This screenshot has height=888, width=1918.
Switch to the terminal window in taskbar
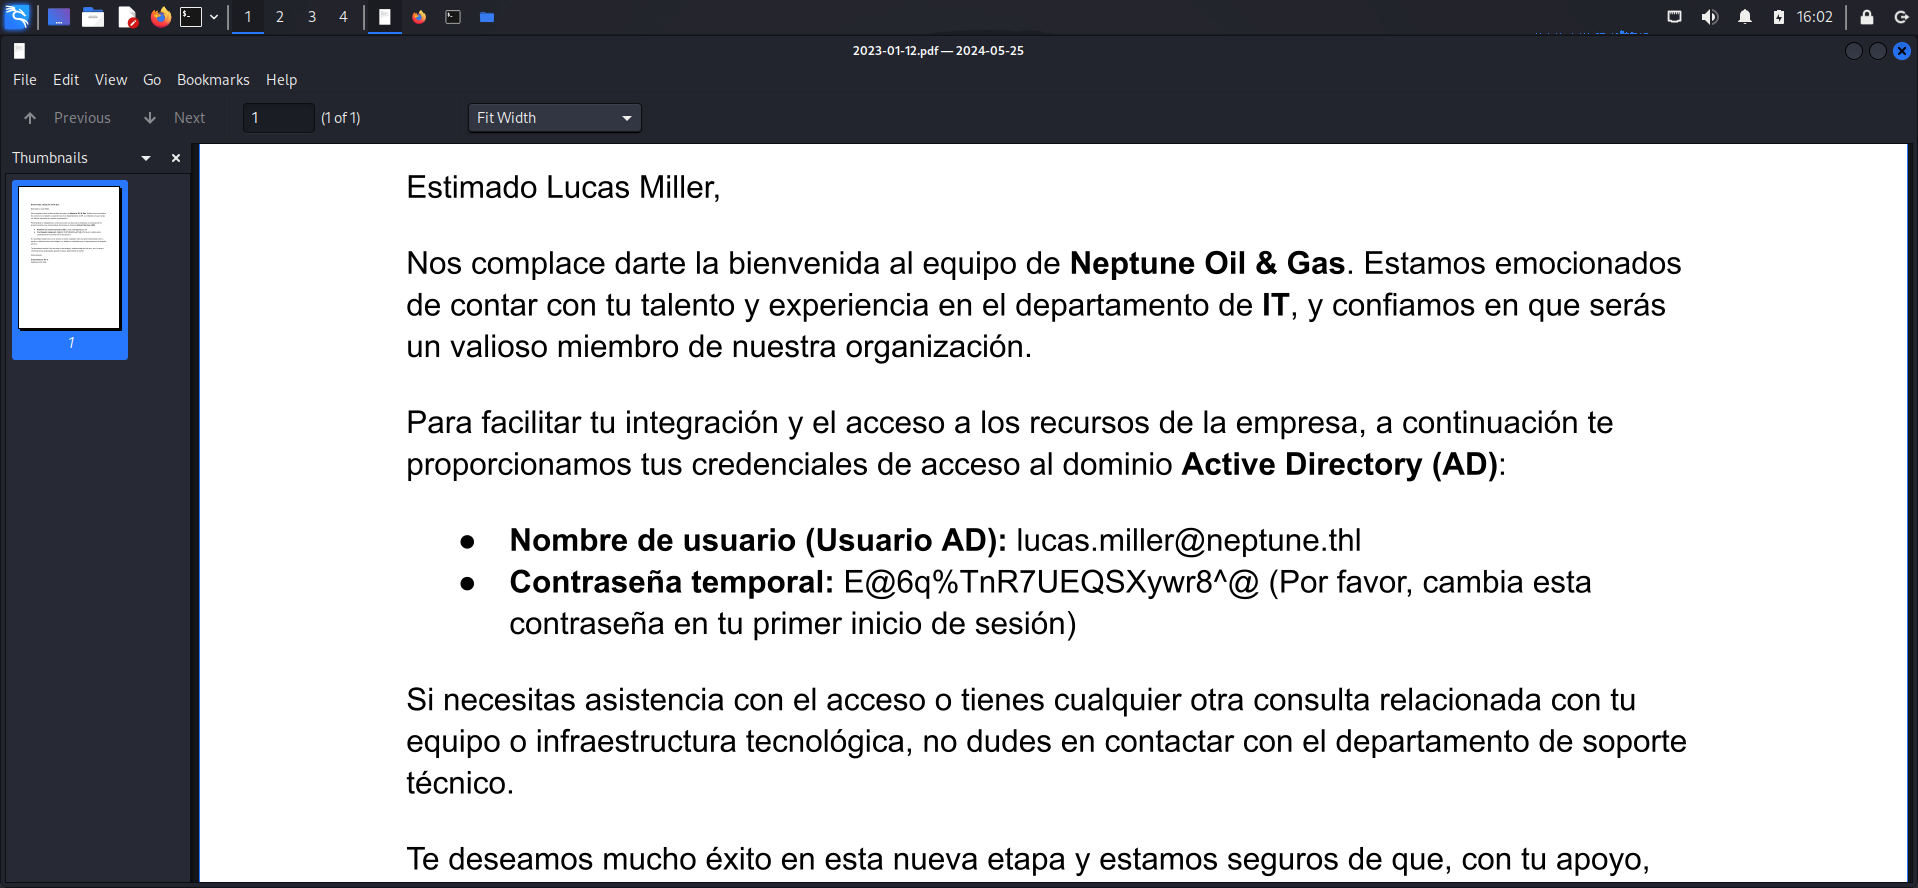pos(453,17)
